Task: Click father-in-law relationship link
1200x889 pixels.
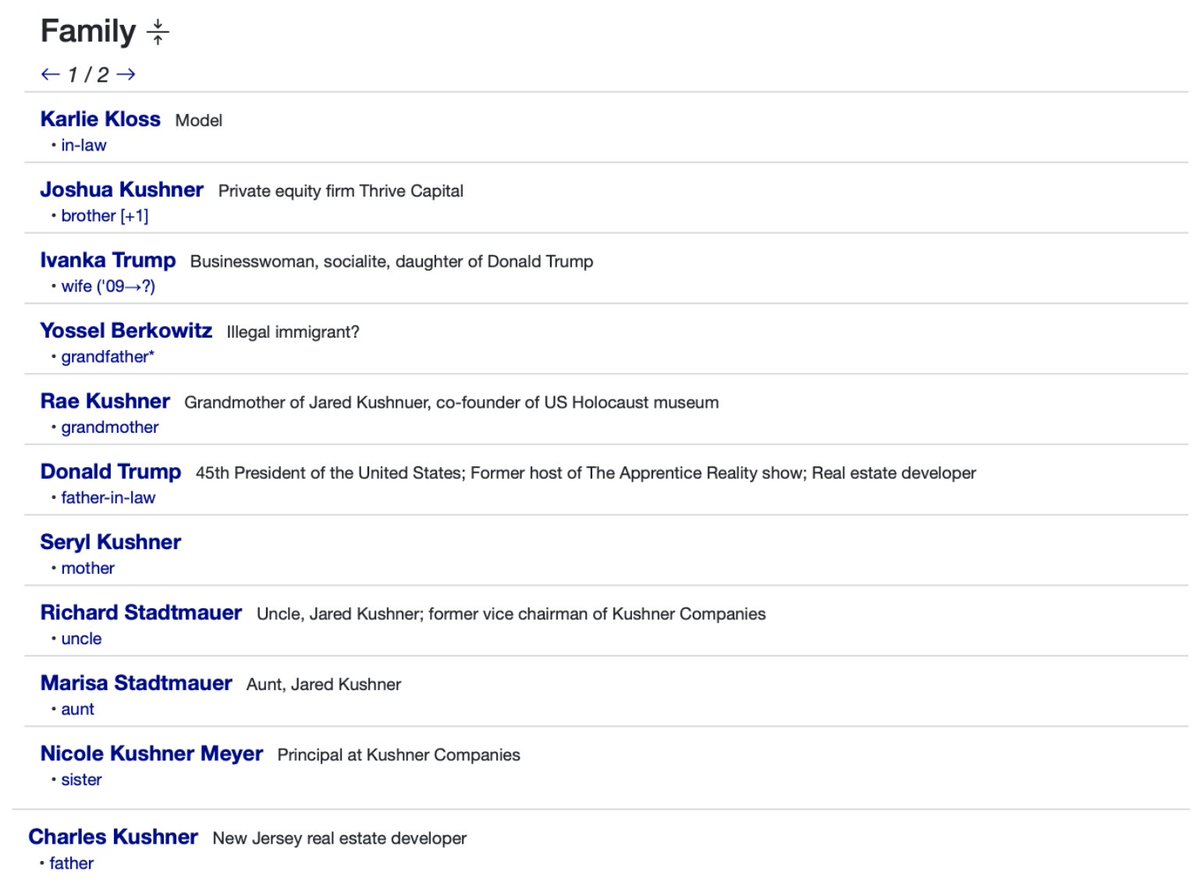Action: 108,498
